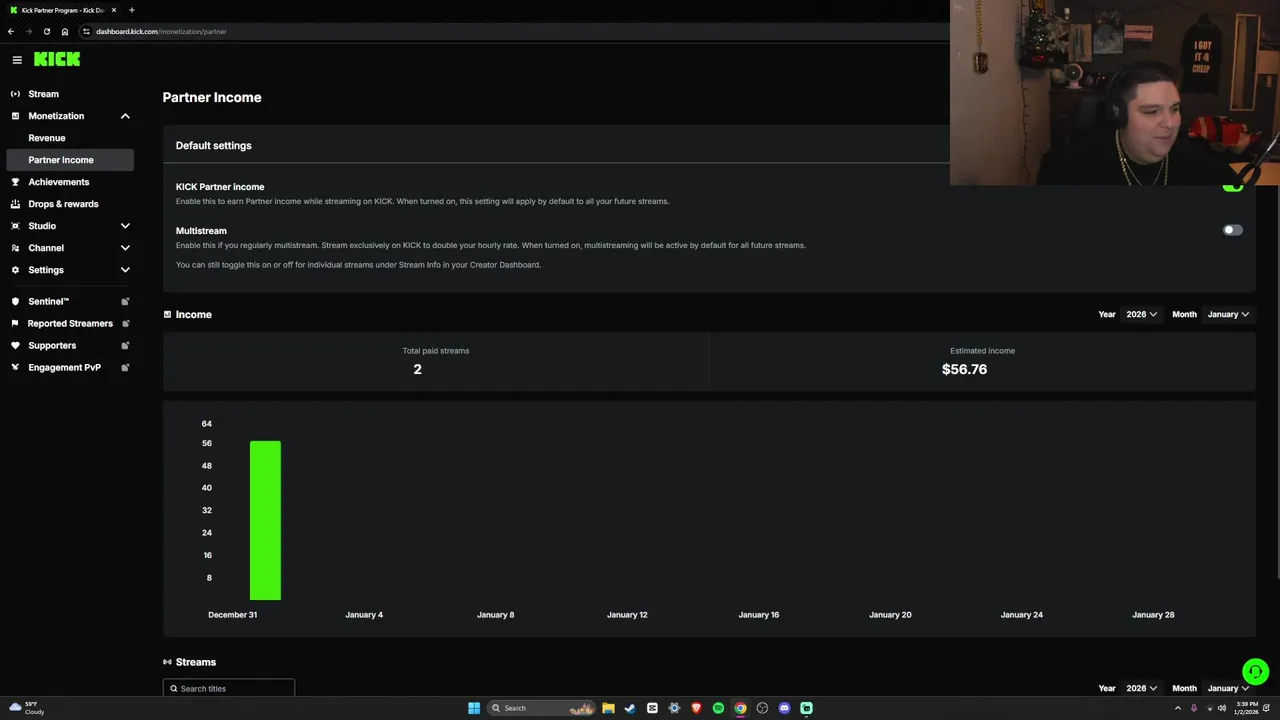The height and width of the screenshot is (720, 1280).
Task: Click the Estimated income $56.76 value
Action: click(x=964, y=369)
